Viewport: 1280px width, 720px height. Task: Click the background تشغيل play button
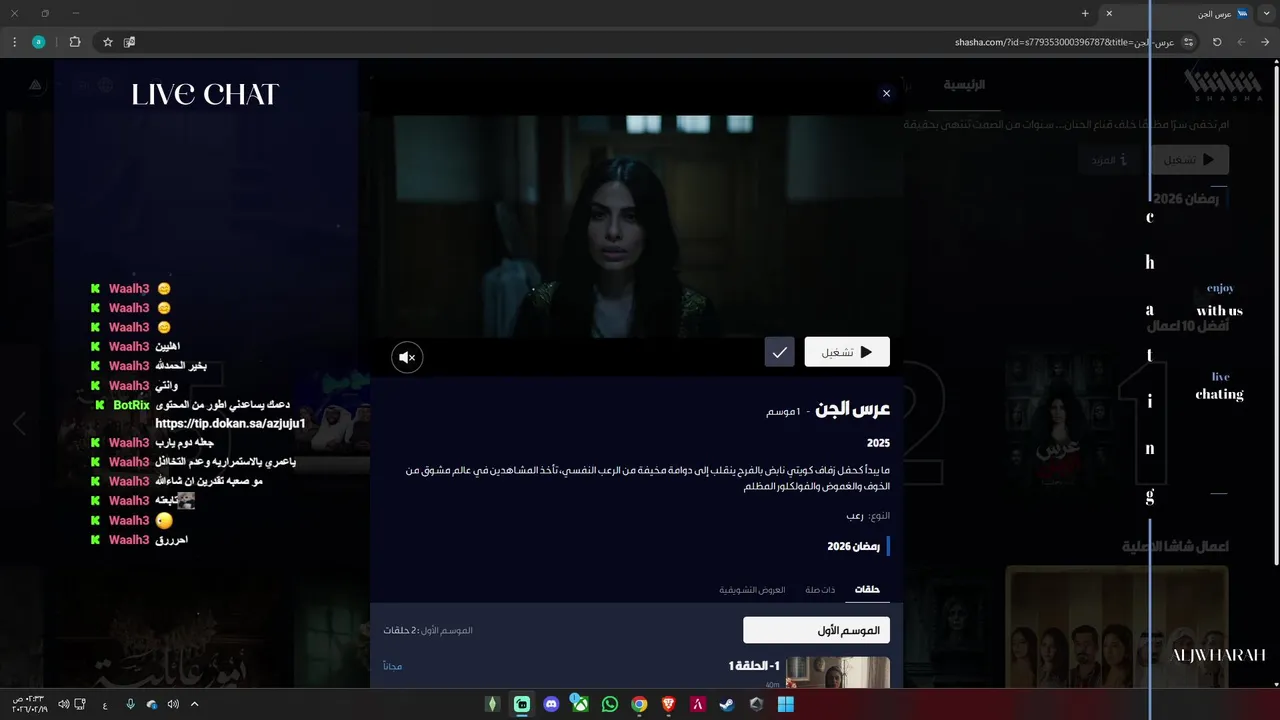coord(1188,159)
